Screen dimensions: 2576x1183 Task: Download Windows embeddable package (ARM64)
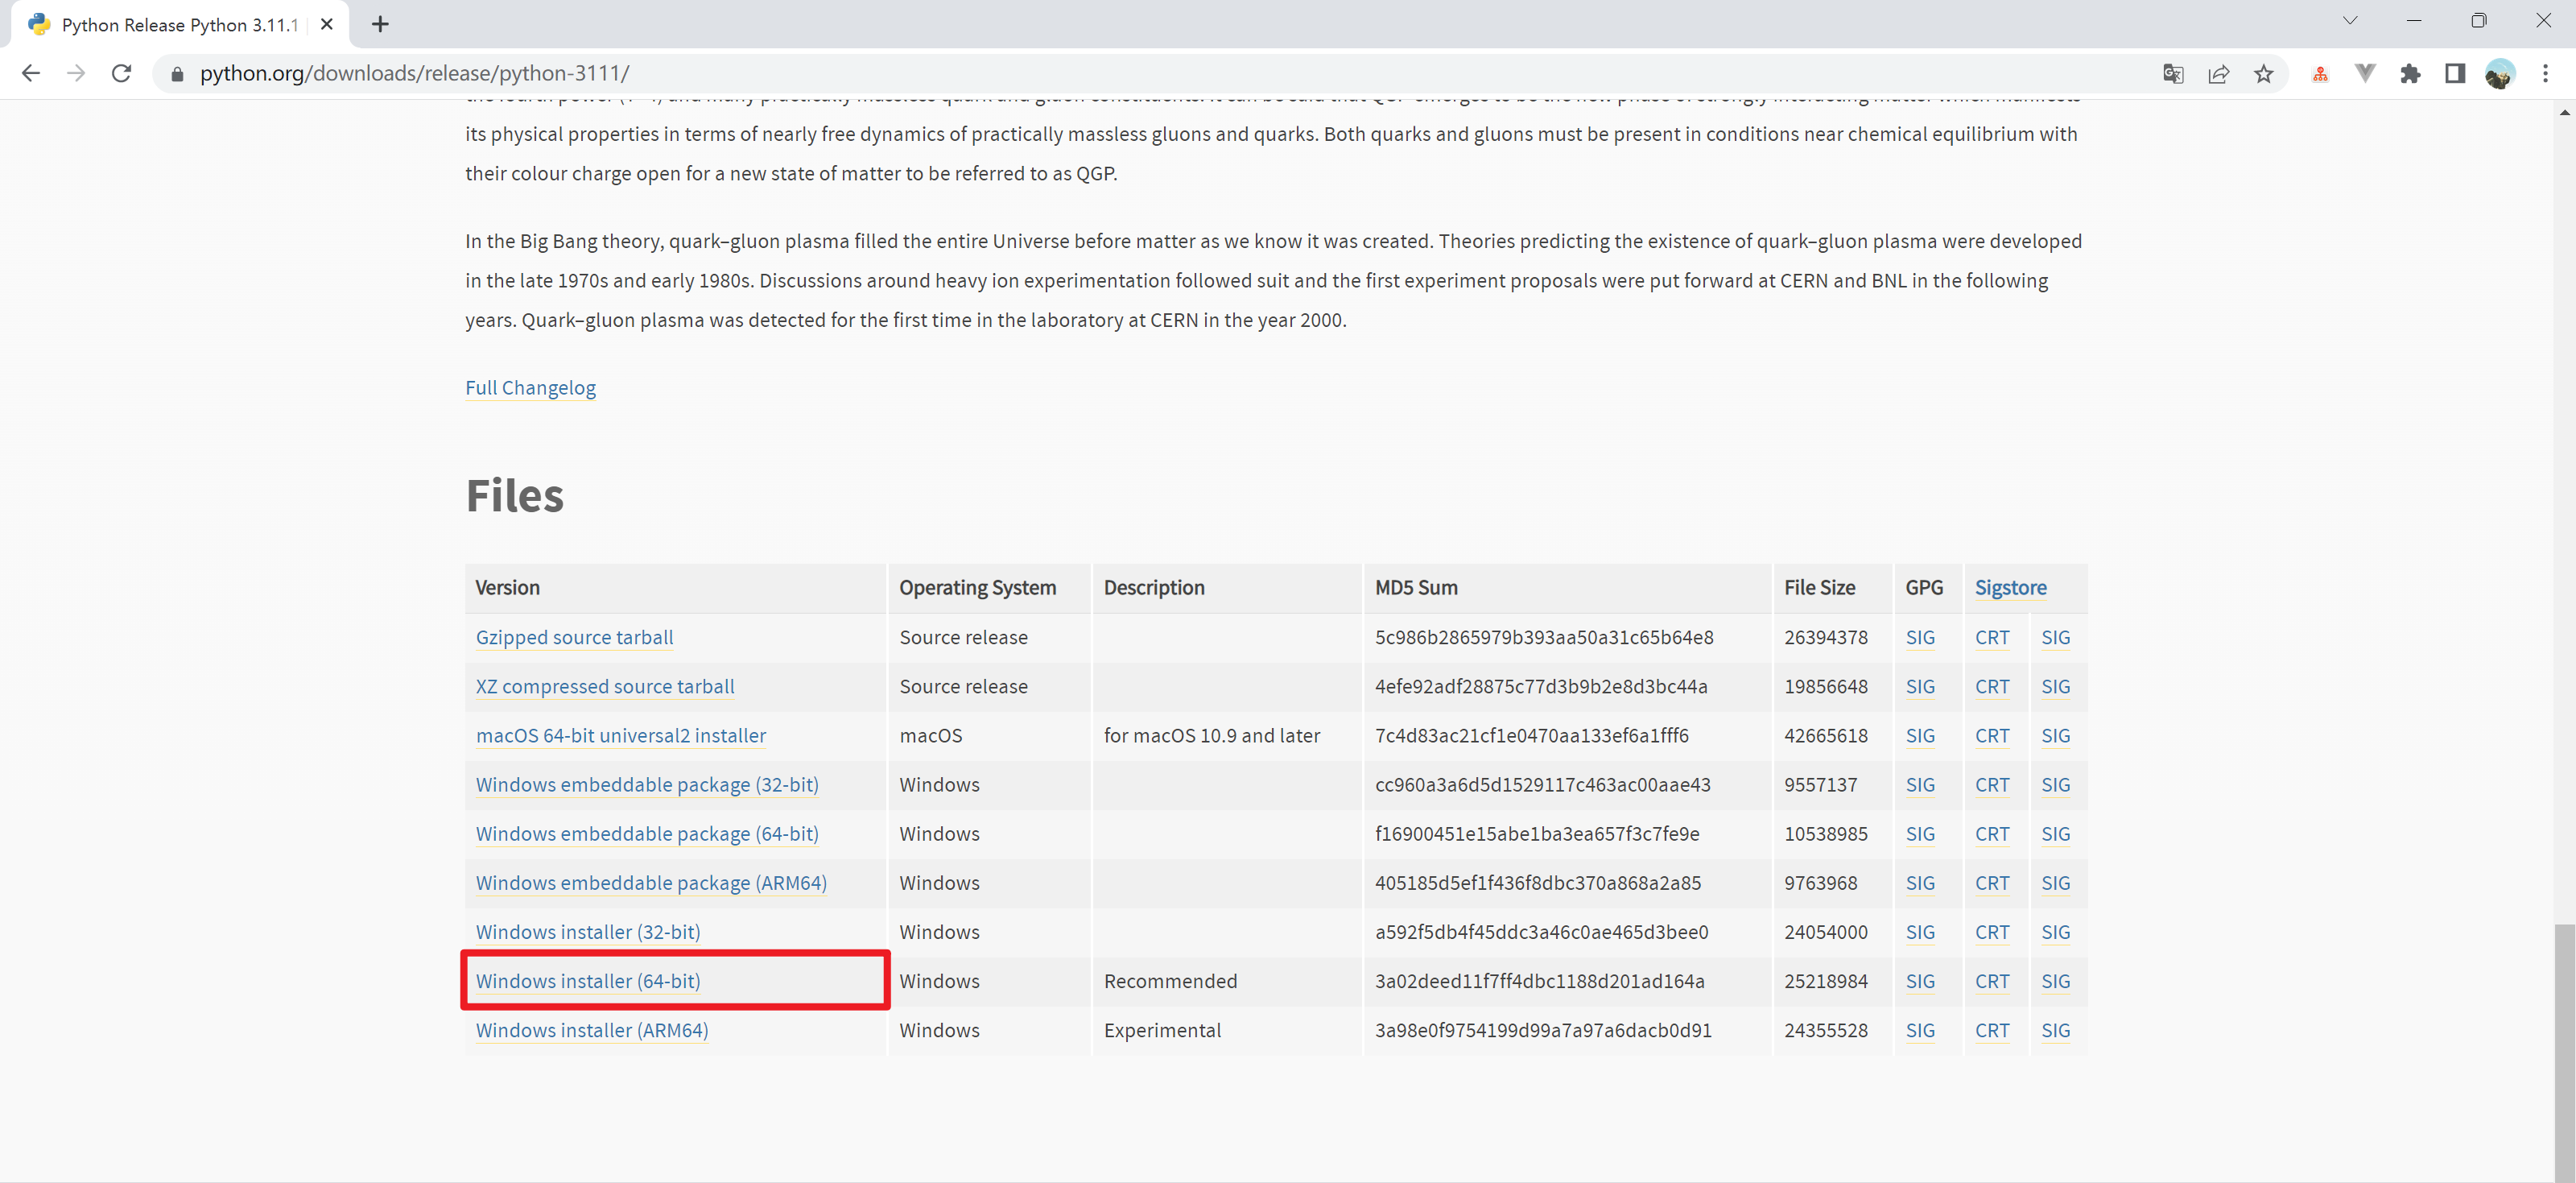coord(651,883)
